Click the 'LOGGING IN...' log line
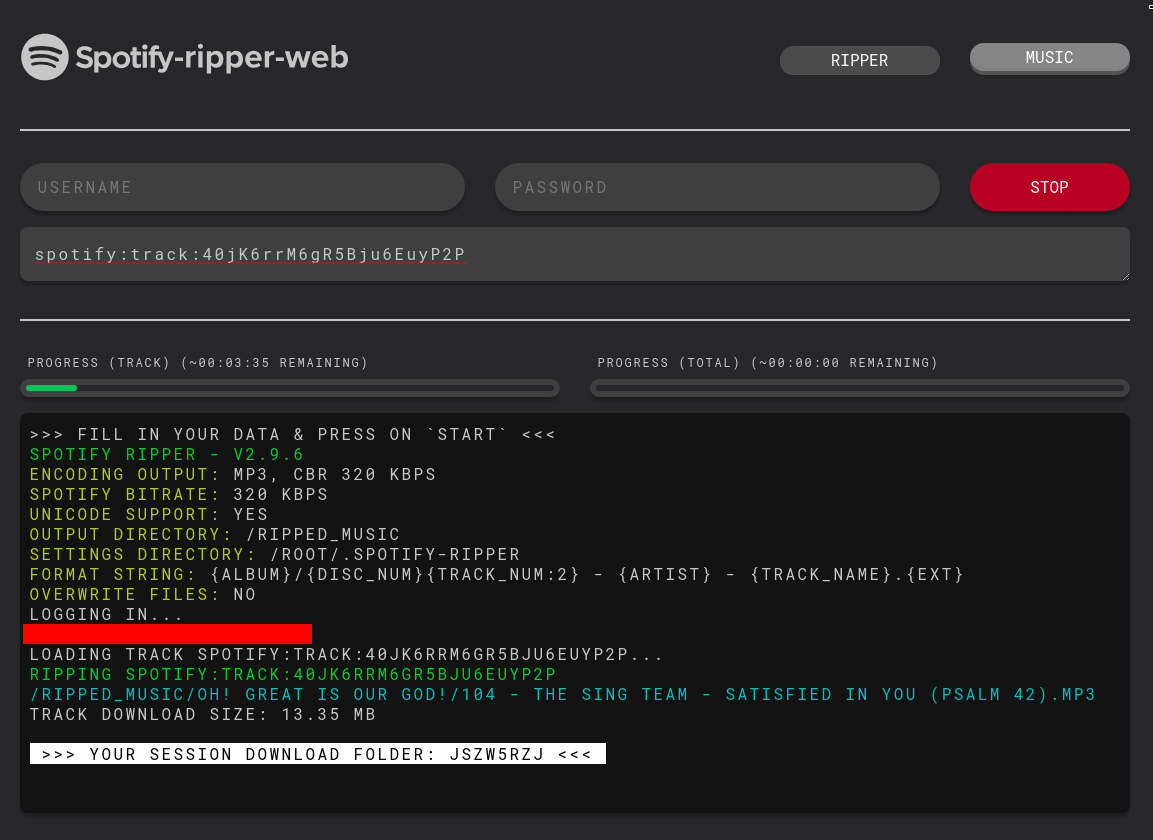This screenshot has width=1153, height=840. point(107,614)
